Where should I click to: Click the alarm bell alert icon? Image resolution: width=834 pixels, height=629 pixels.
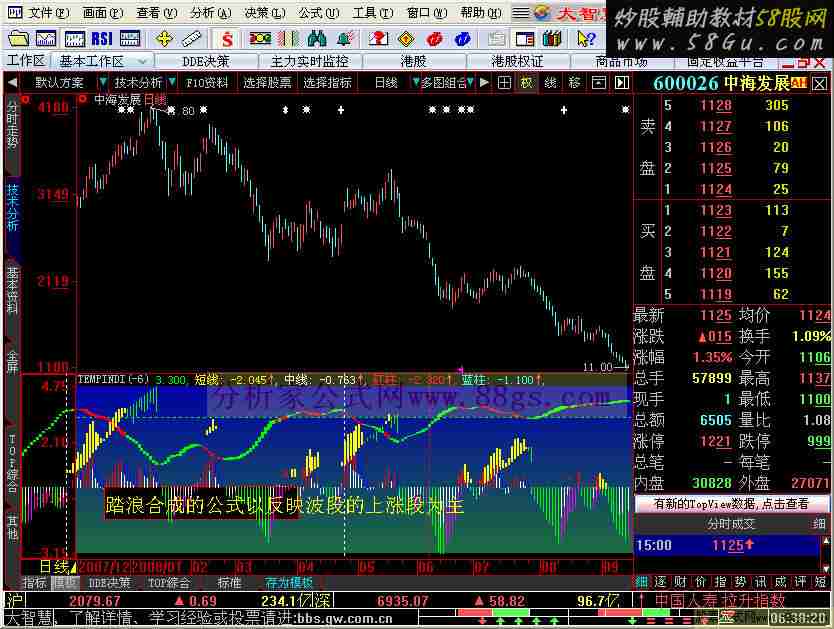tap(345, 38)
